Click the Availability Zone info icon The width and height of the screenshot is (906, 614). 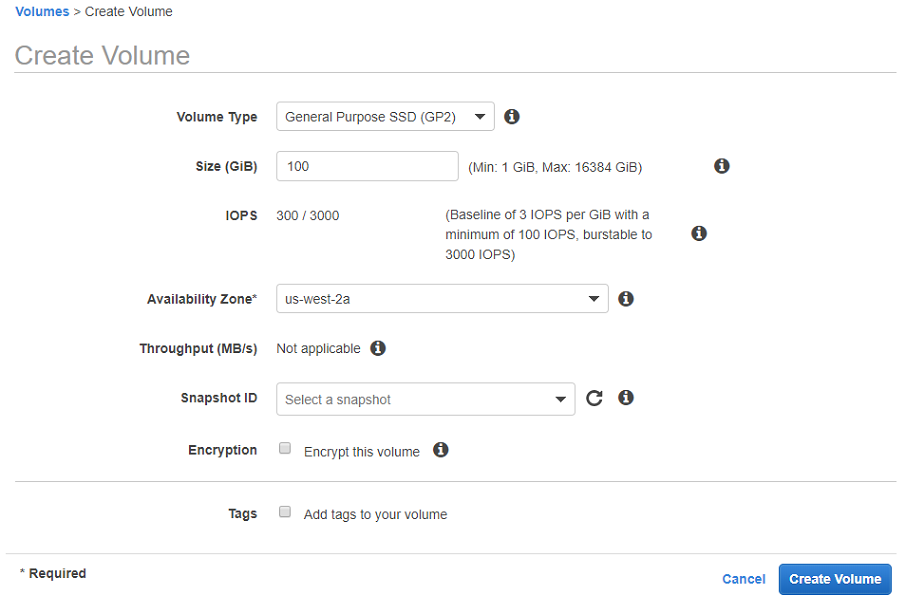(x=626, y=298)
